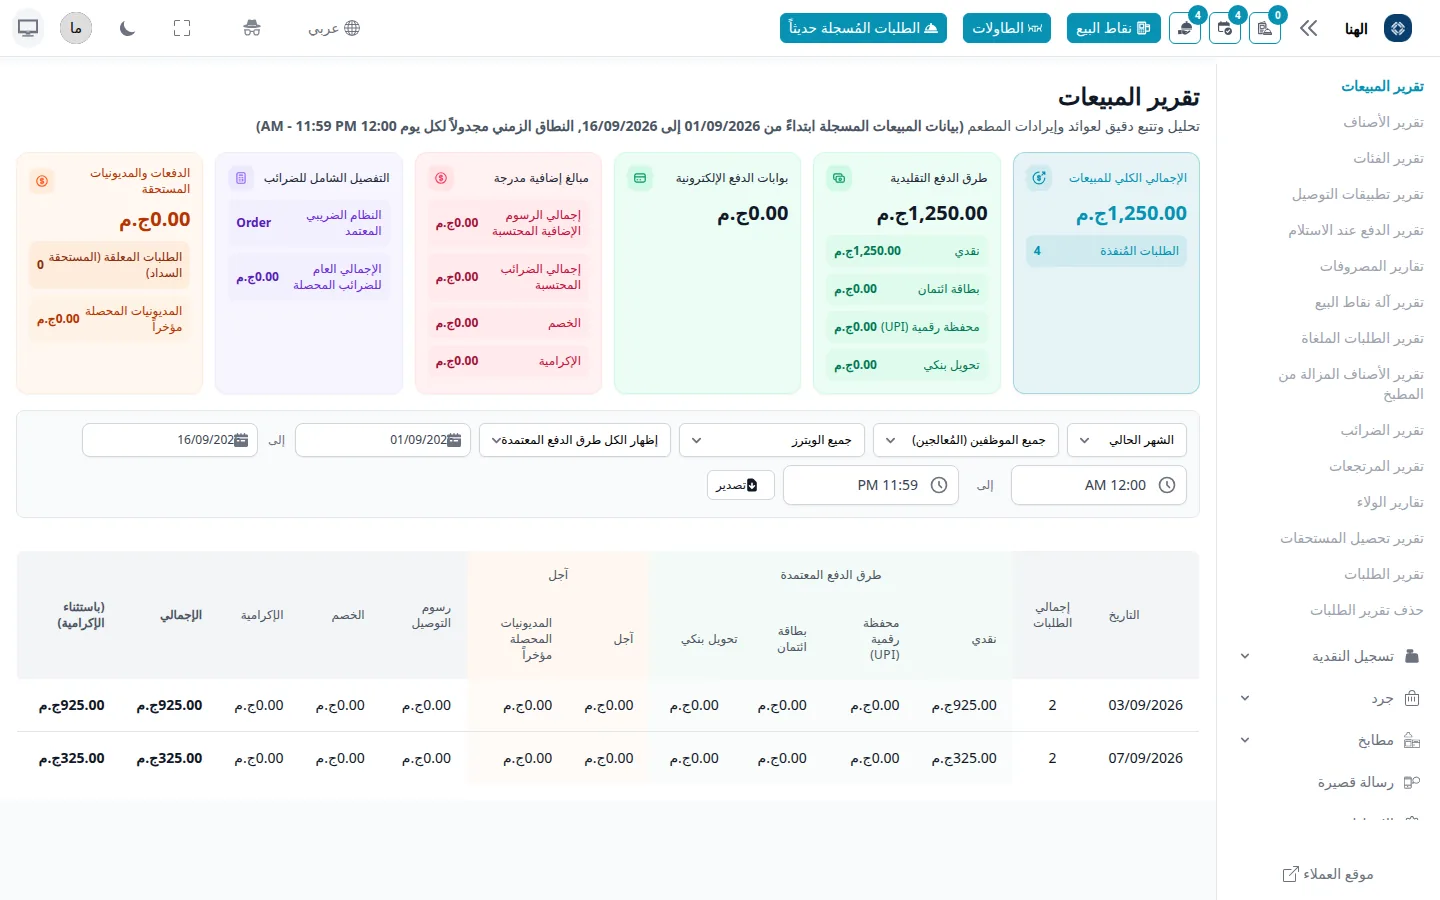The height and width of the screenshot is (900, 1440).
Task: Click the waiter bell notification icon with badge 4
Action: pos(1185,28)
